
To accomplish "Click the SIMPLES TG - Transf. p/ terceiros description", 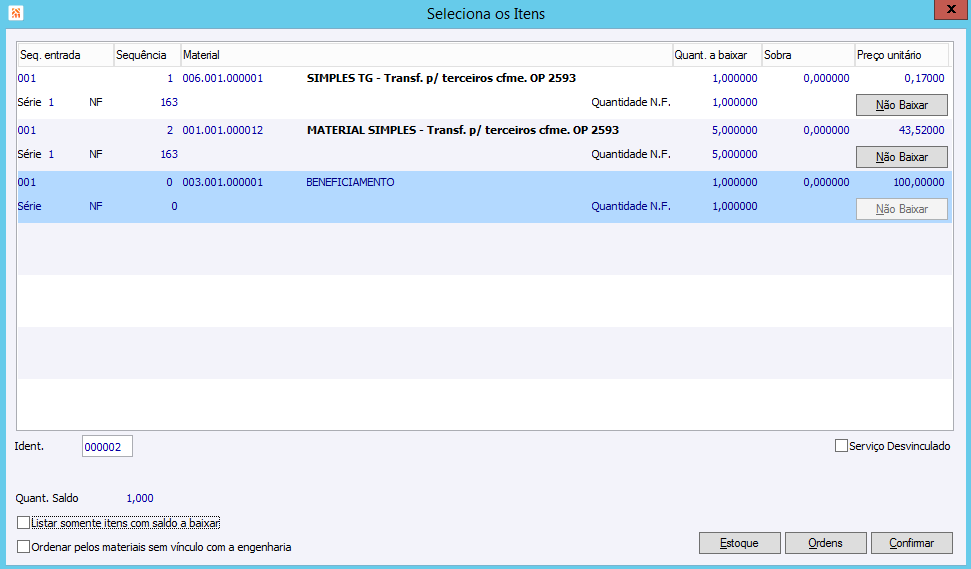I will [442, 78].
